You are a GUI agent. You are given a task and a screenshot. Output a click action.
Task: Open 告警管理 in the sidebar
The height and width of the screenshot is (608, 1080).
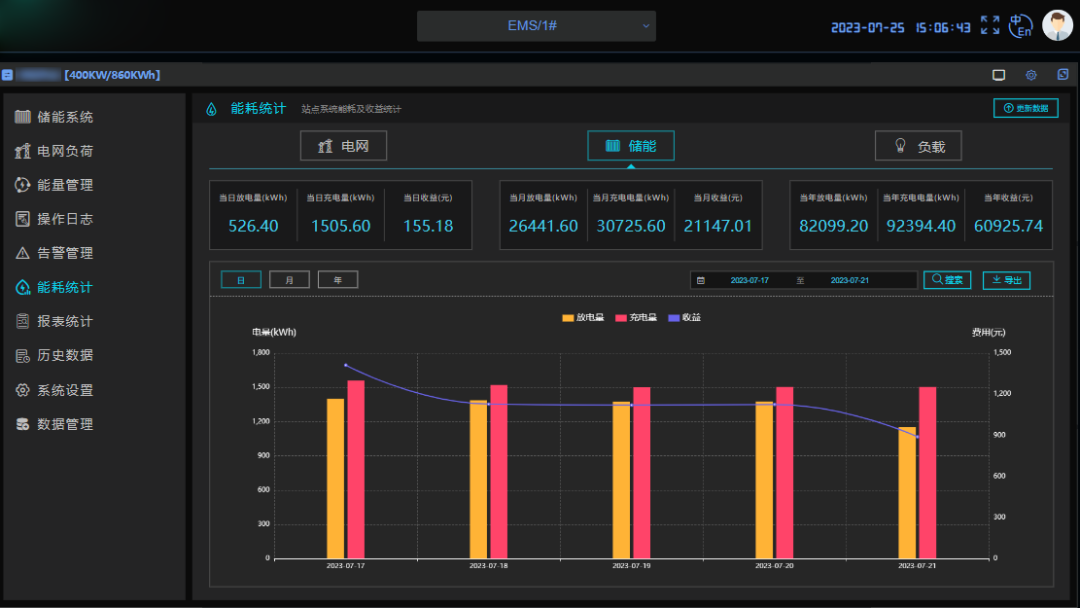tap(65, 253)
